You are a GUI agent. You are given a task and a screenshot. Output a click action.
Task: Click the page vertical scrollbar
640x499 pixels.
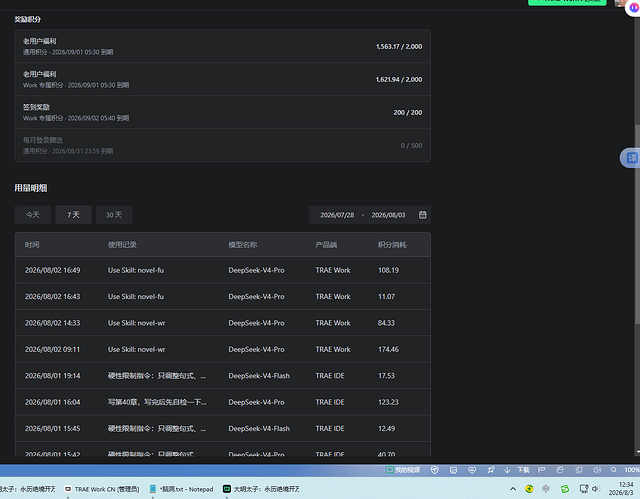[x=637, y=224]
